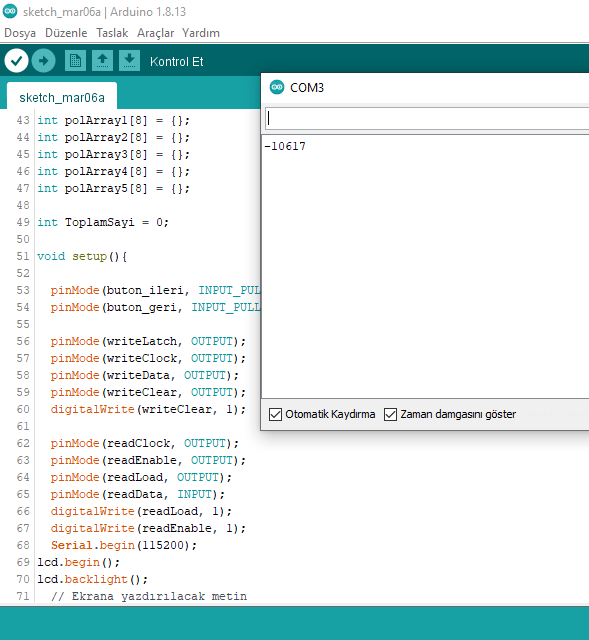Click line 47 polArray5 declaration

[x=113, y=189]
